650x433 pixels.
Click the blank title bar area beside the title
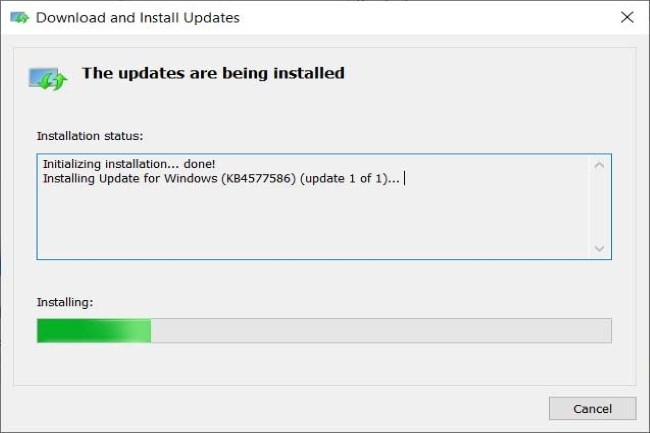pos(427,17)
